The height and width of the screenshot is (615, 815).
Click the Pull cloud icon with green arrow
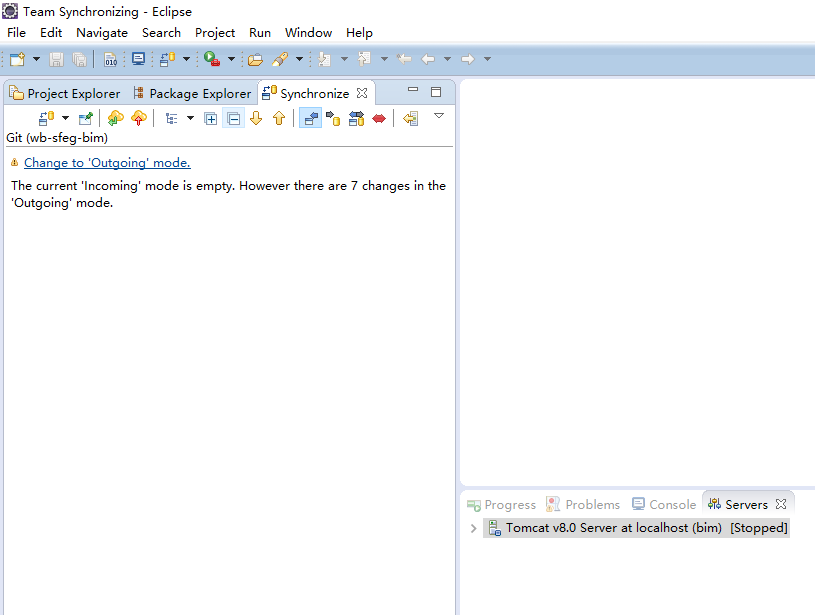point(115,119)
